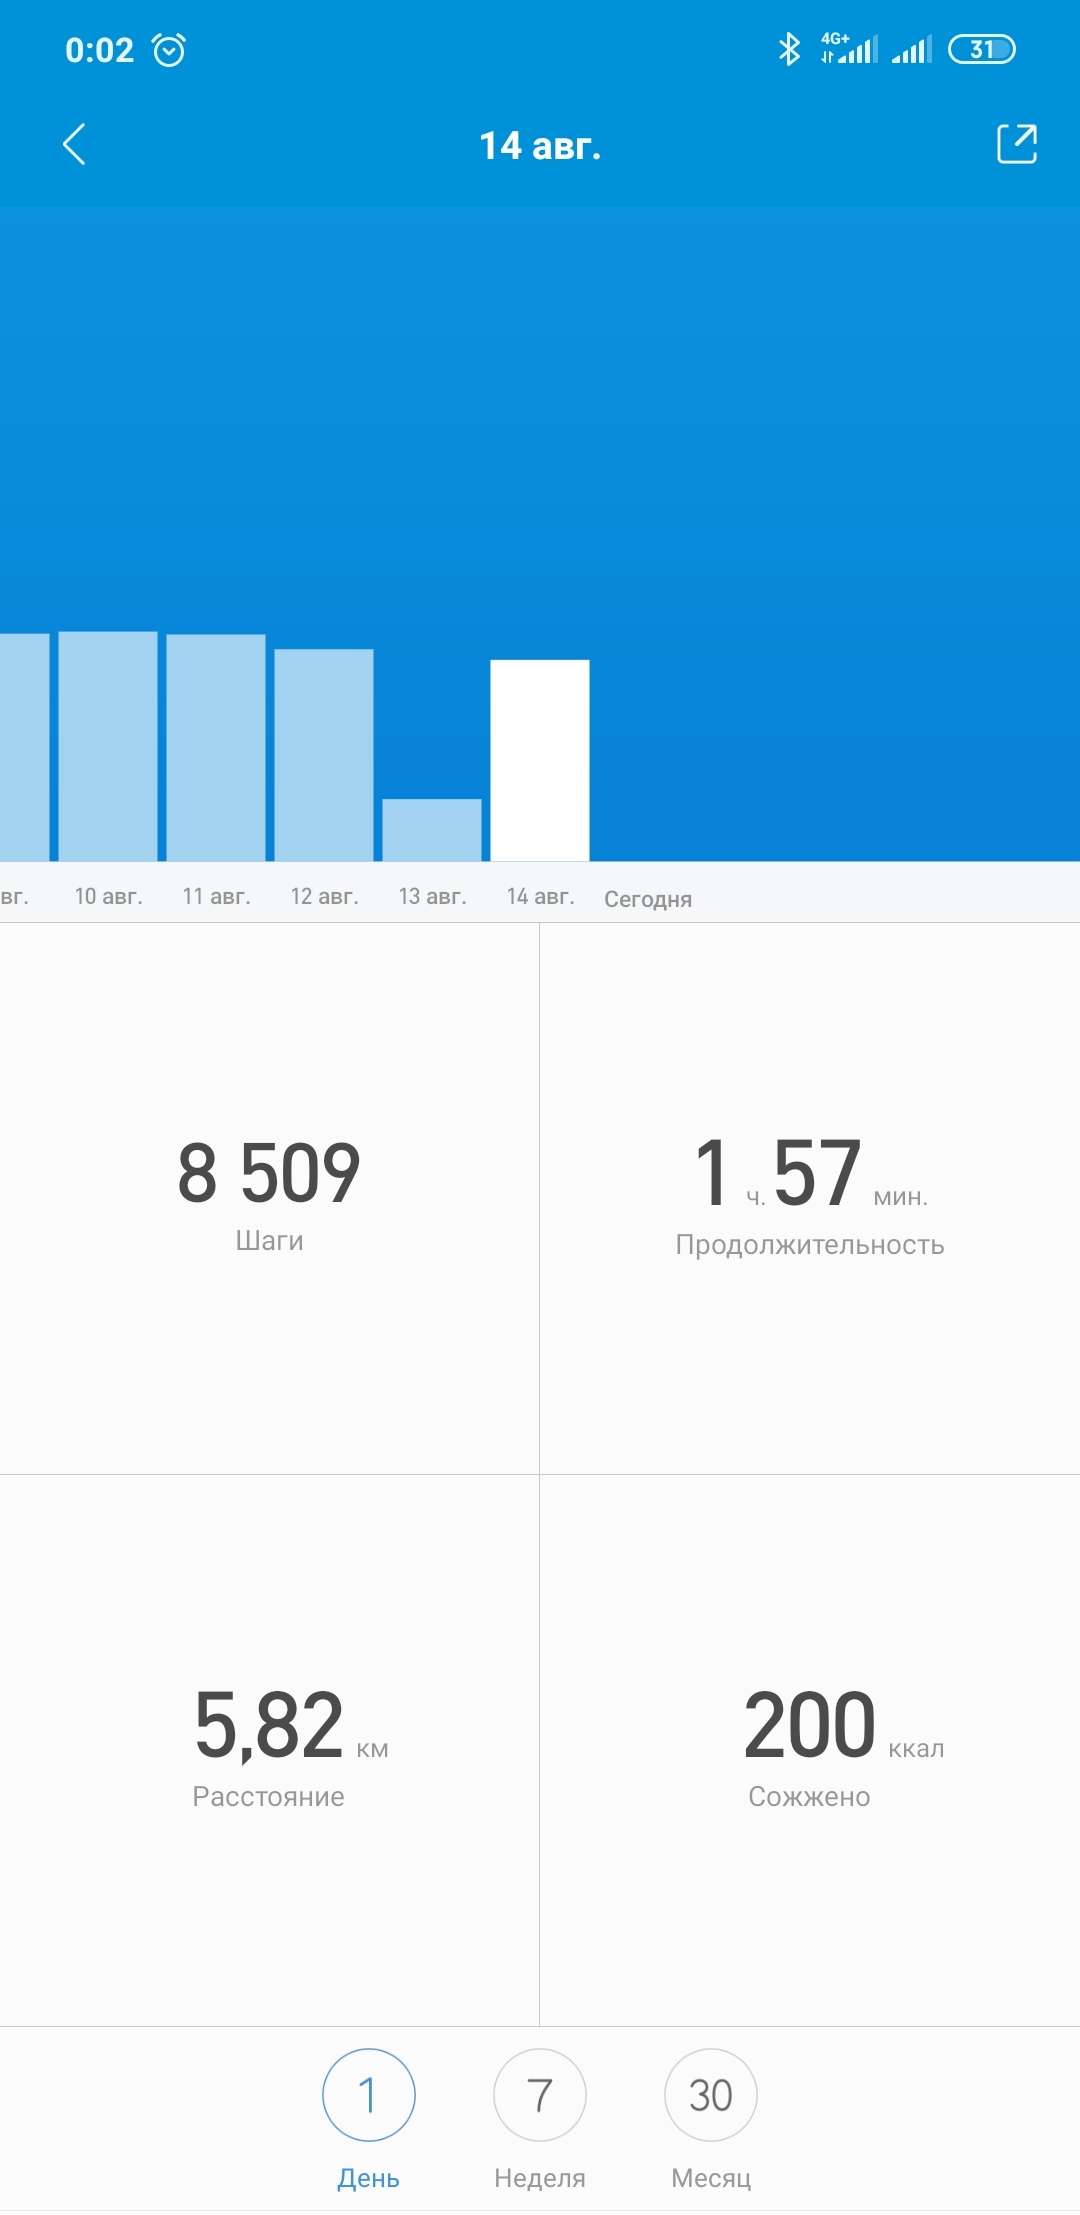Tap the battery indicator showing 31

pos(982,49)
